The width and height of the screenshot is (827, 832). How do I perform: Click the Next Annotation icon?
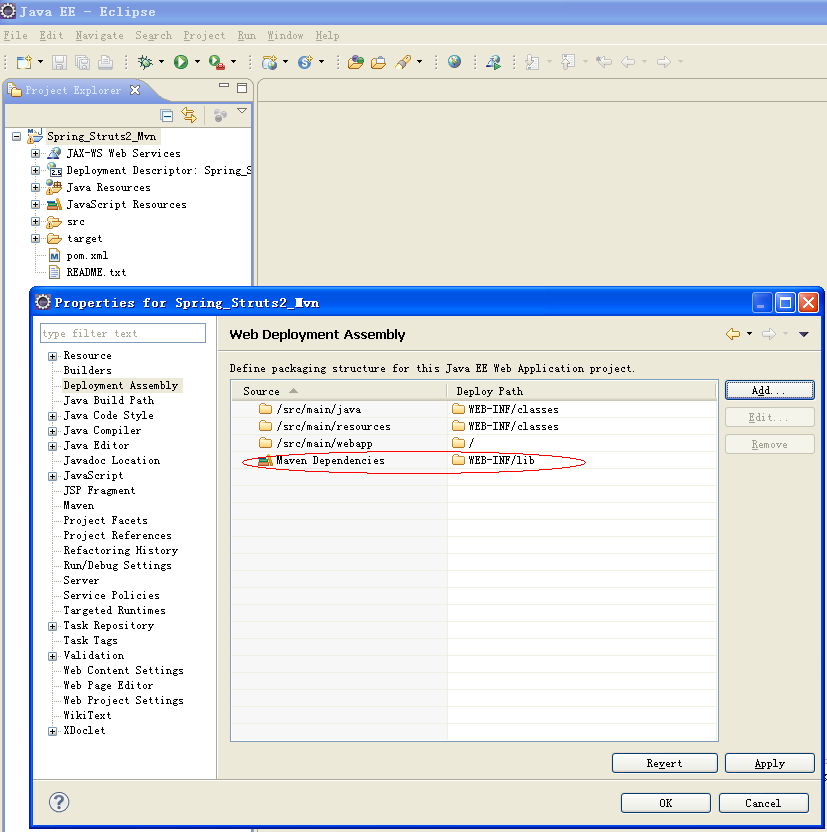click(532, 62)
